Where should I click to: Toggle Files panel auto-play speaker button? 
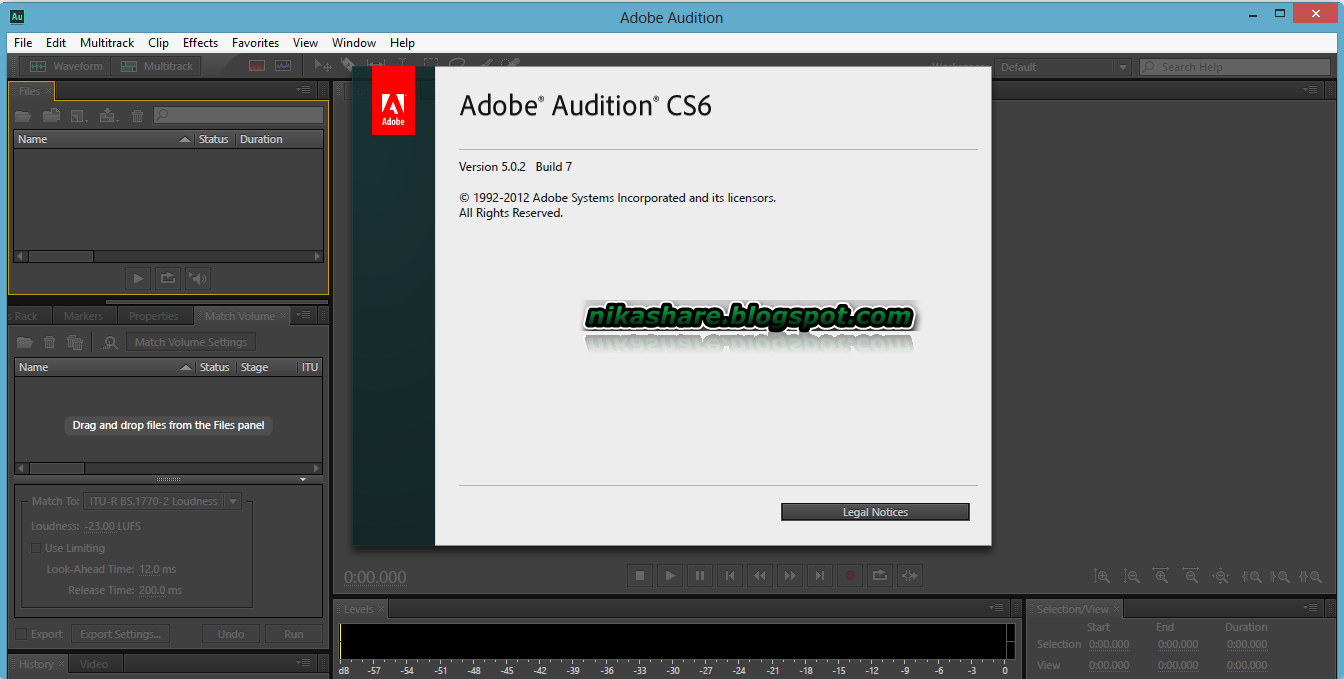[x=197, y=279]
